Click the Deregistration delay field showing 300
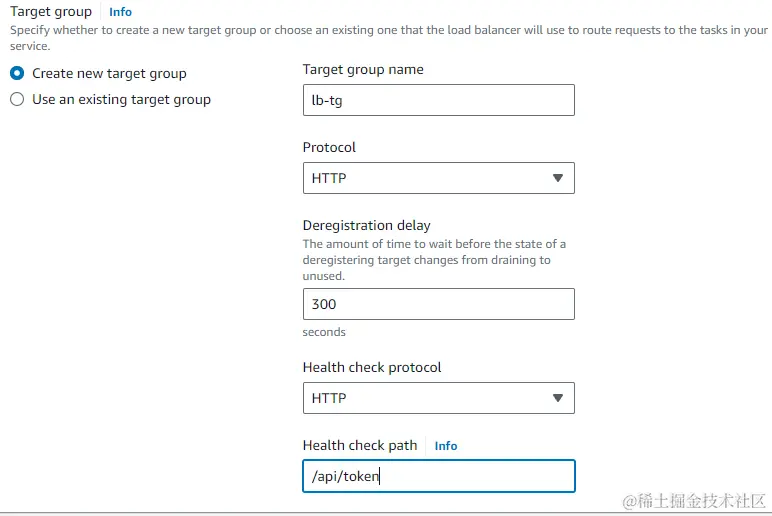Viewport: 772px width, 516px height. (x=439, y=304)
